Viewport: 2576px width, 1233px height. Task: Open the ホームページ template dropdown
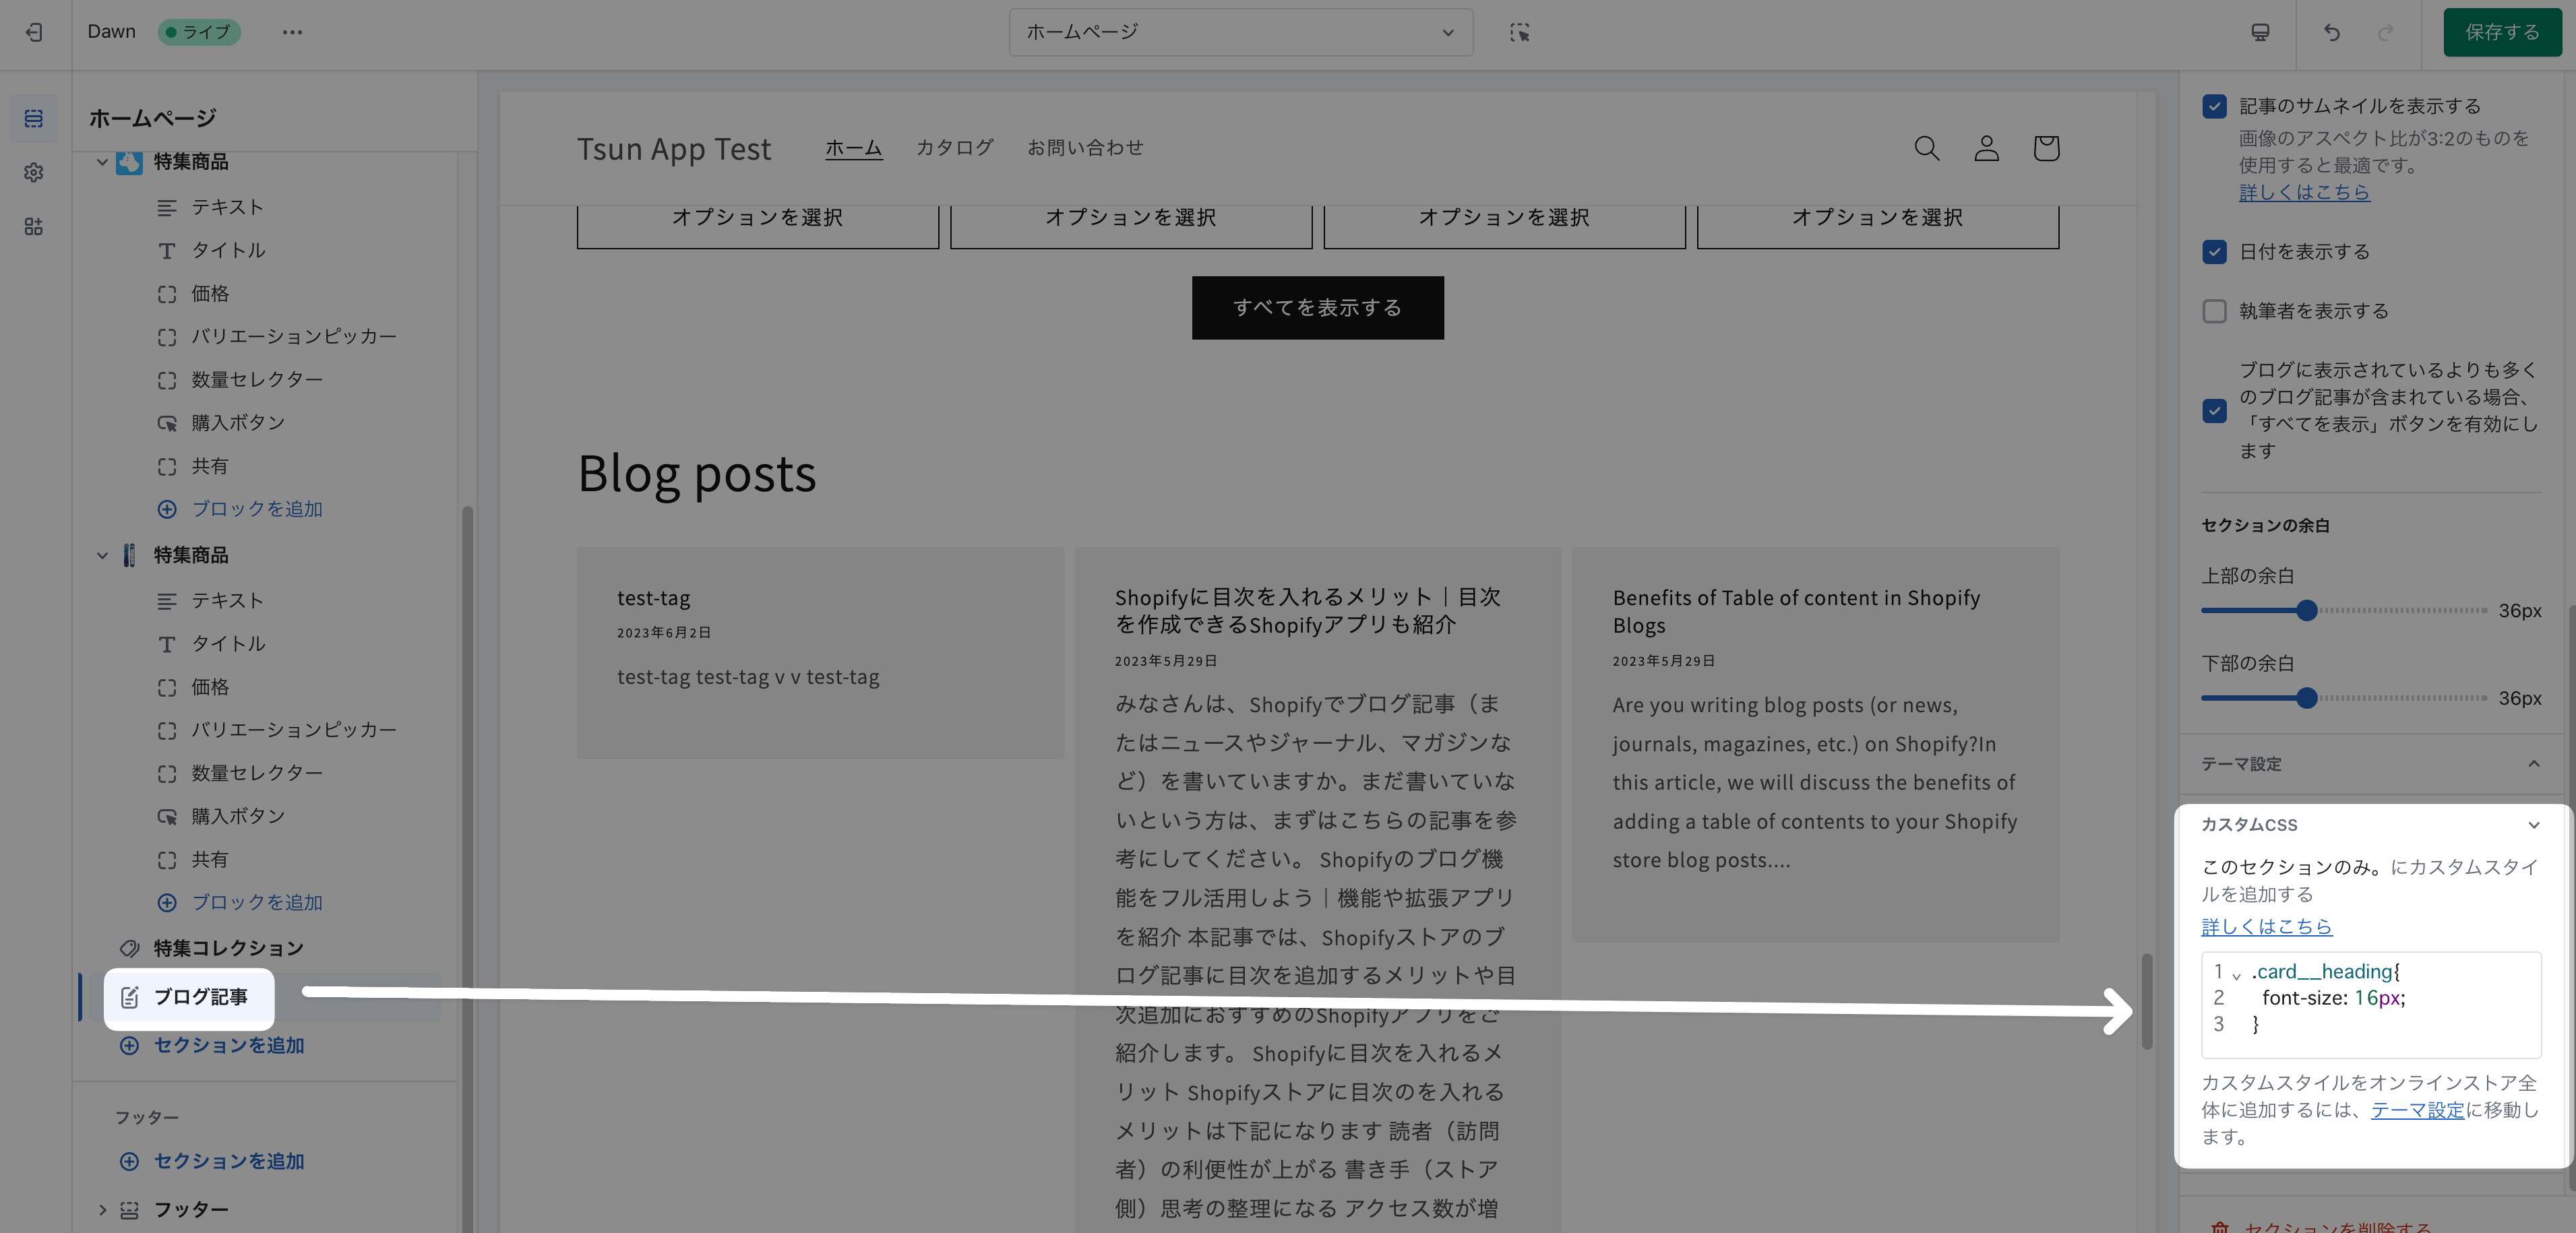1240,32
